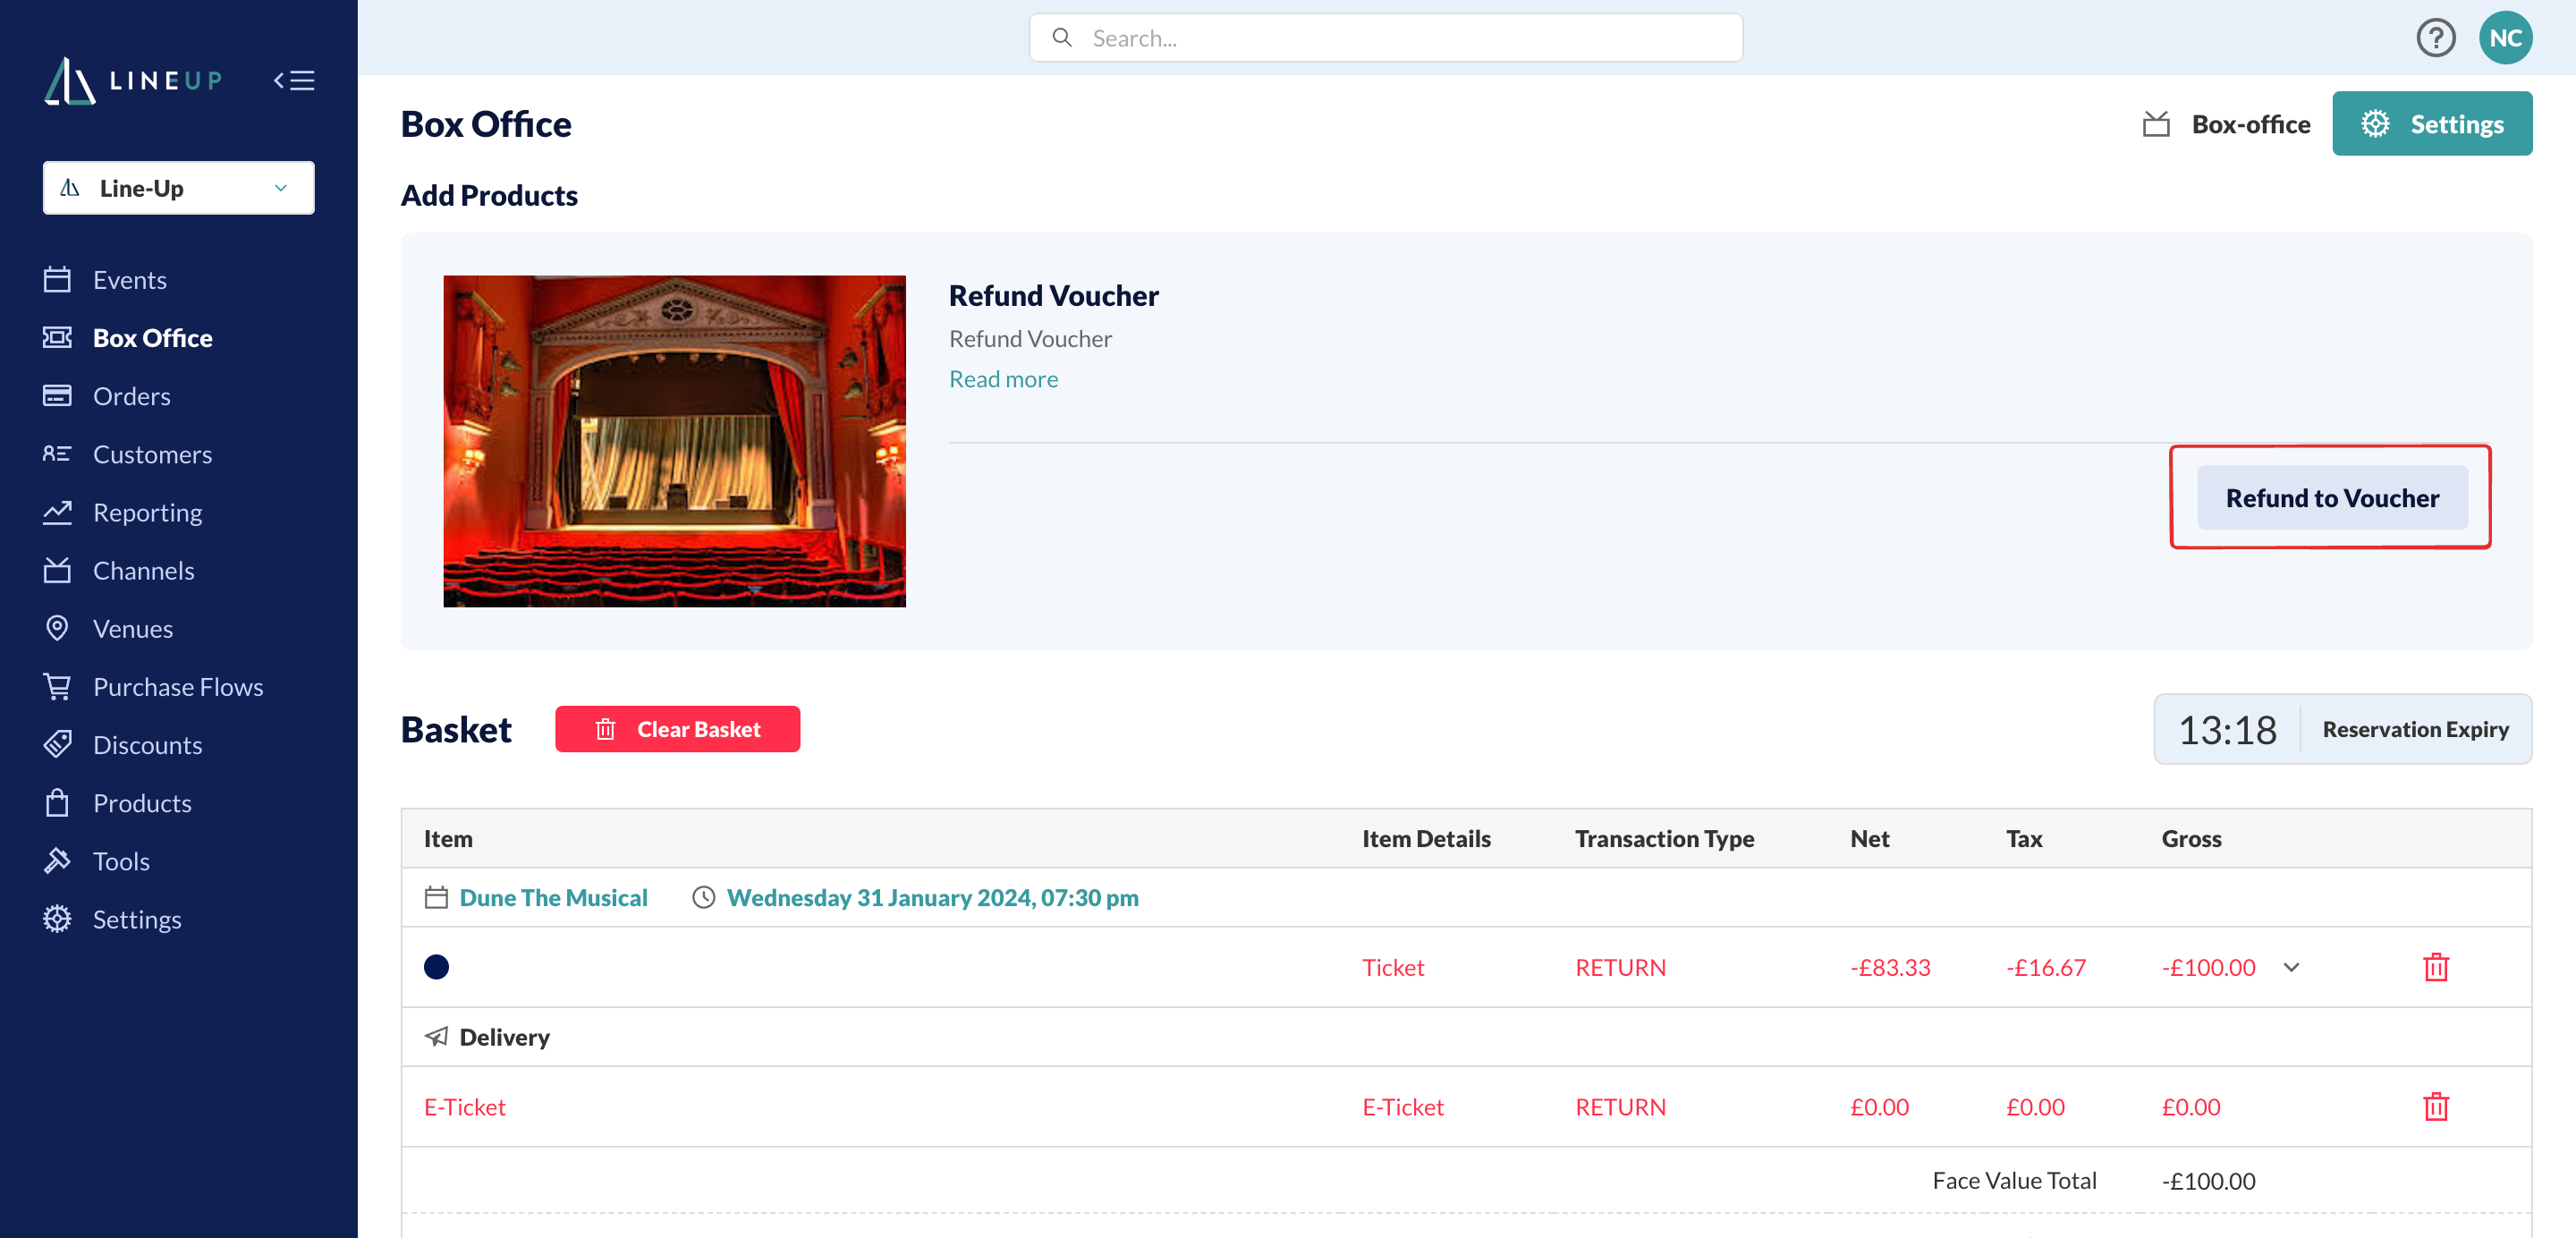Click the Refund to Voucher button

(x=2331, y=497)
